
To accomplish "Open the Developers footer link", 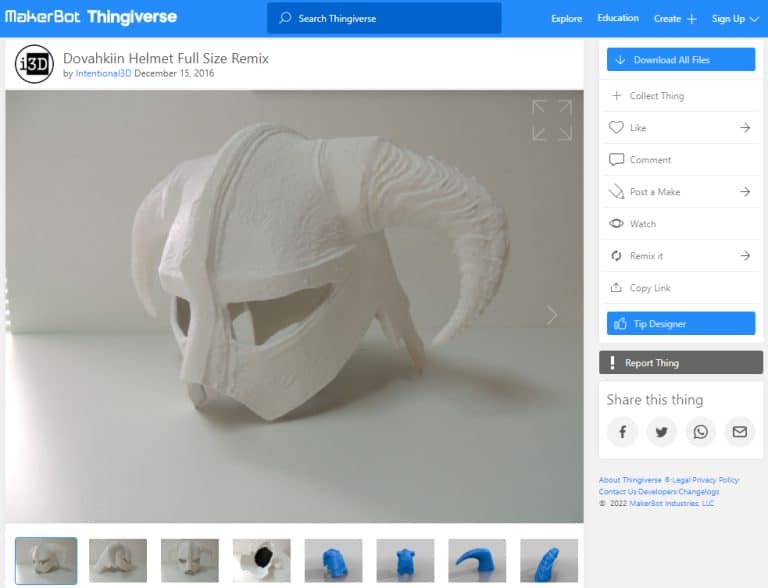I will pos(658,491).
